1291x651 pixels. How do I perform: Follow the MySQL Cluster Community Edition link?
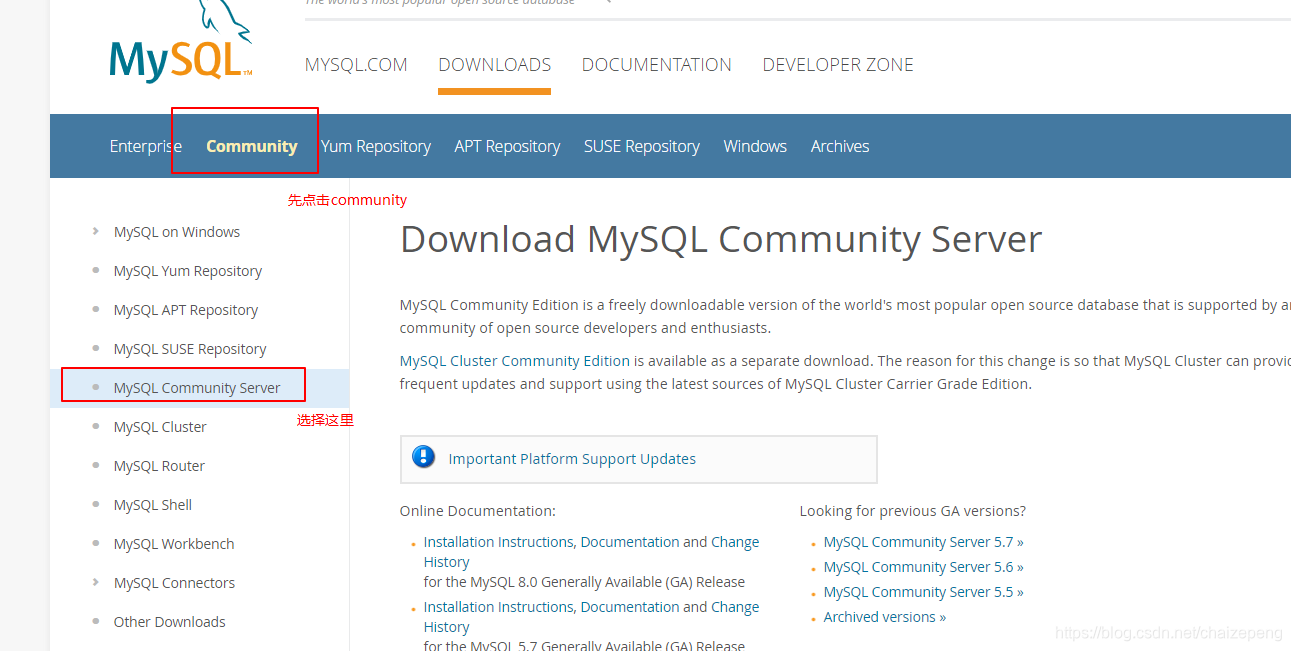click(515, 361)
